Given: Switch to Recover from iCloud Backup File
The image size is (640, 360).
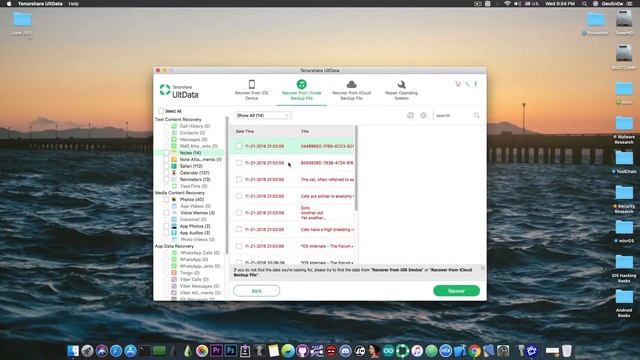Looking at the screenshot, I should 351,90.
